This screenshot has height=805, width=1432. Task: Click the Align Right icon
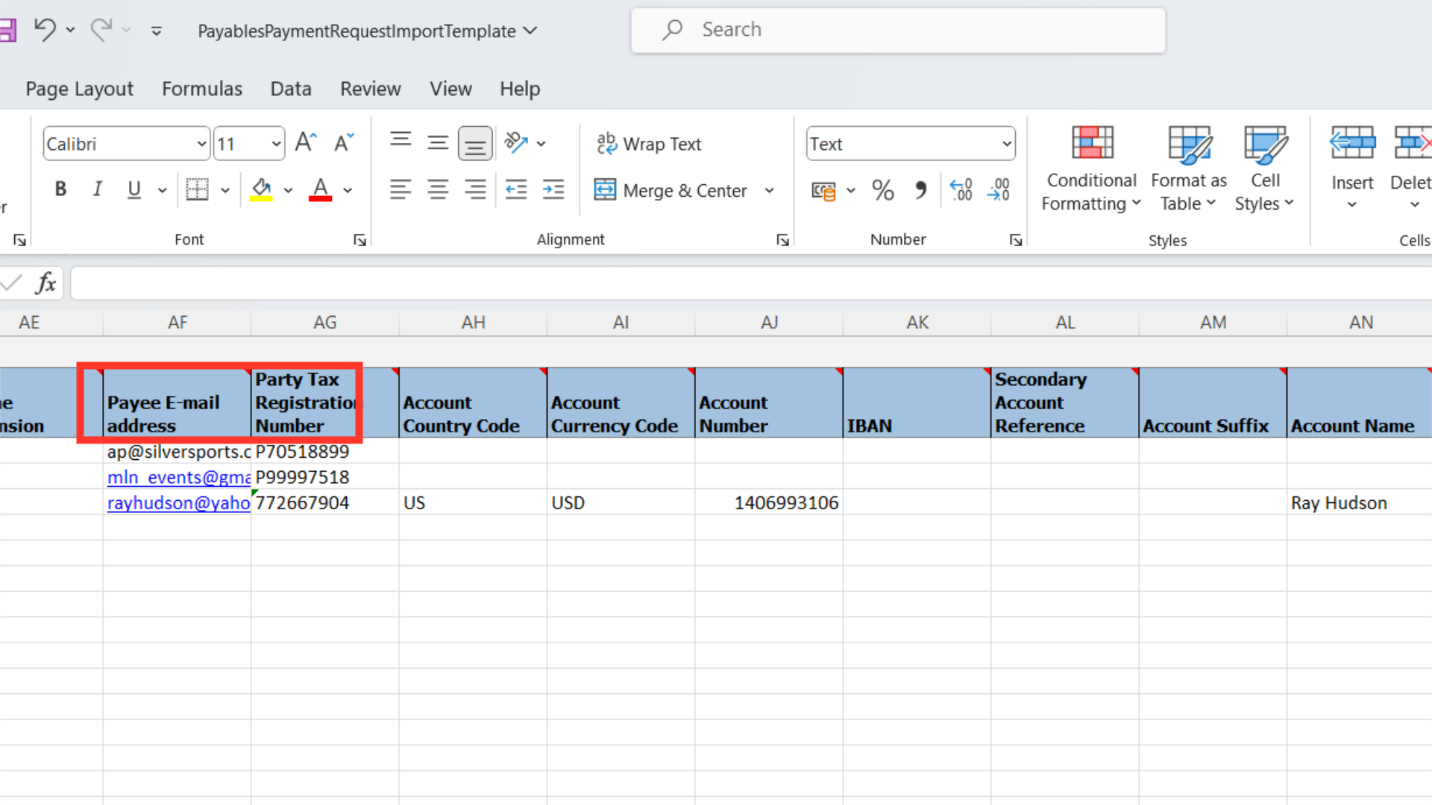point(475,189)
